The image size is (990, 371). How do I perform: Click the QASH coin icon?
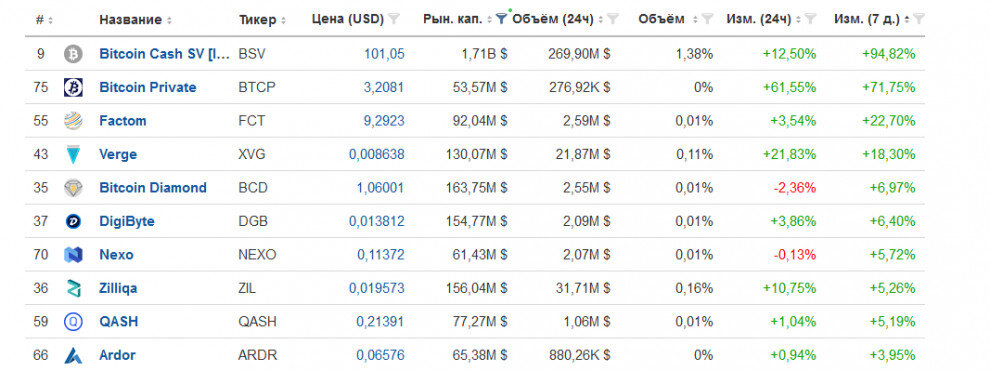73,322
